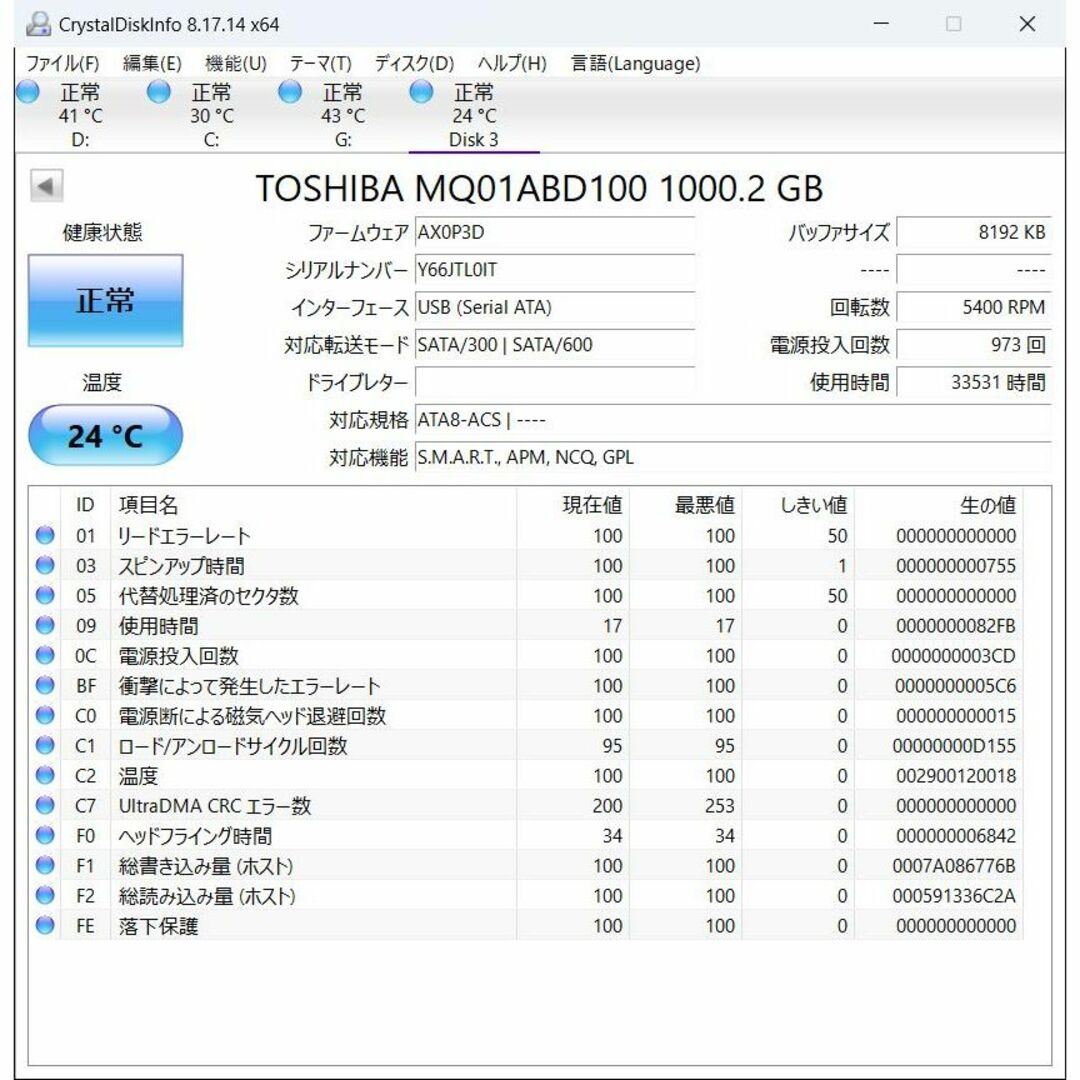Click the rotation rate value 5400 RPM

click(x=973, y=307)
